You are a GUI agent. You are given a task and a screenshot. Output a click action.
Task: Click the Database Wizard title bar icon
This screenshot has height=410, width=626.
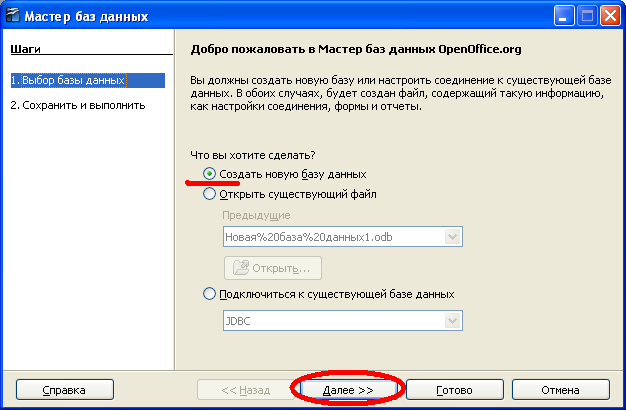(12, 16)
